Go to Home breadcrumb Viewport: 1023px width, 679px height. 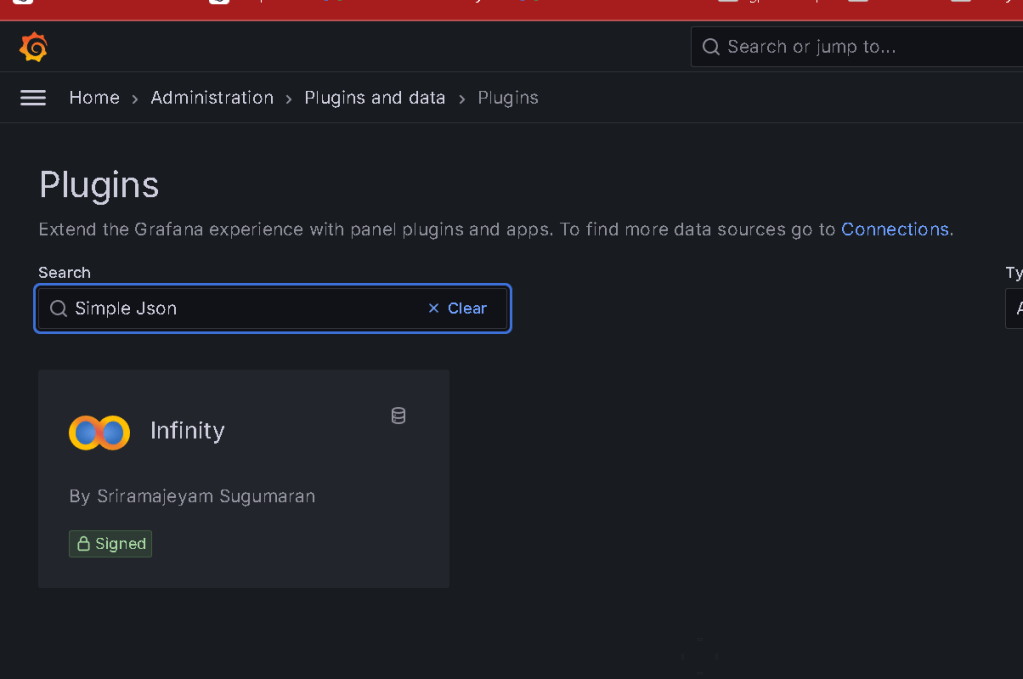tap(95, 98)
